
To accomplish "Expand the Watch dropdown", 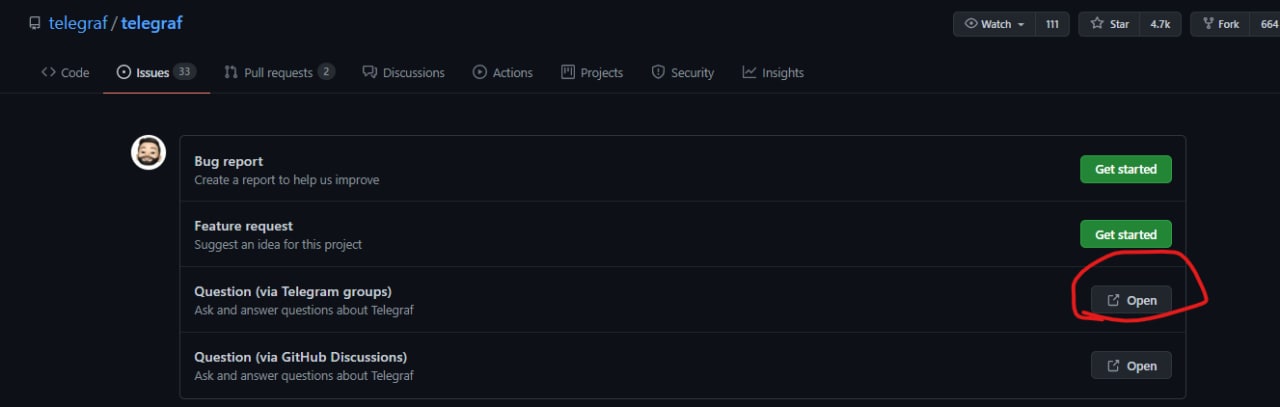I will click(994, 24).
